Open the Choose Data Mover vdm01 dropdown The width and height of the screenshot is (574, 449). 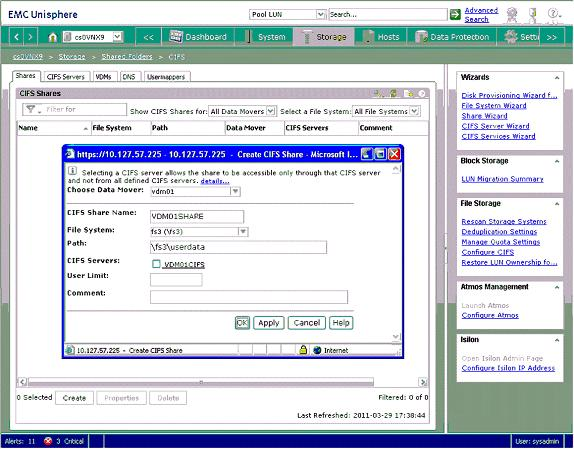[x=235, y=191]
